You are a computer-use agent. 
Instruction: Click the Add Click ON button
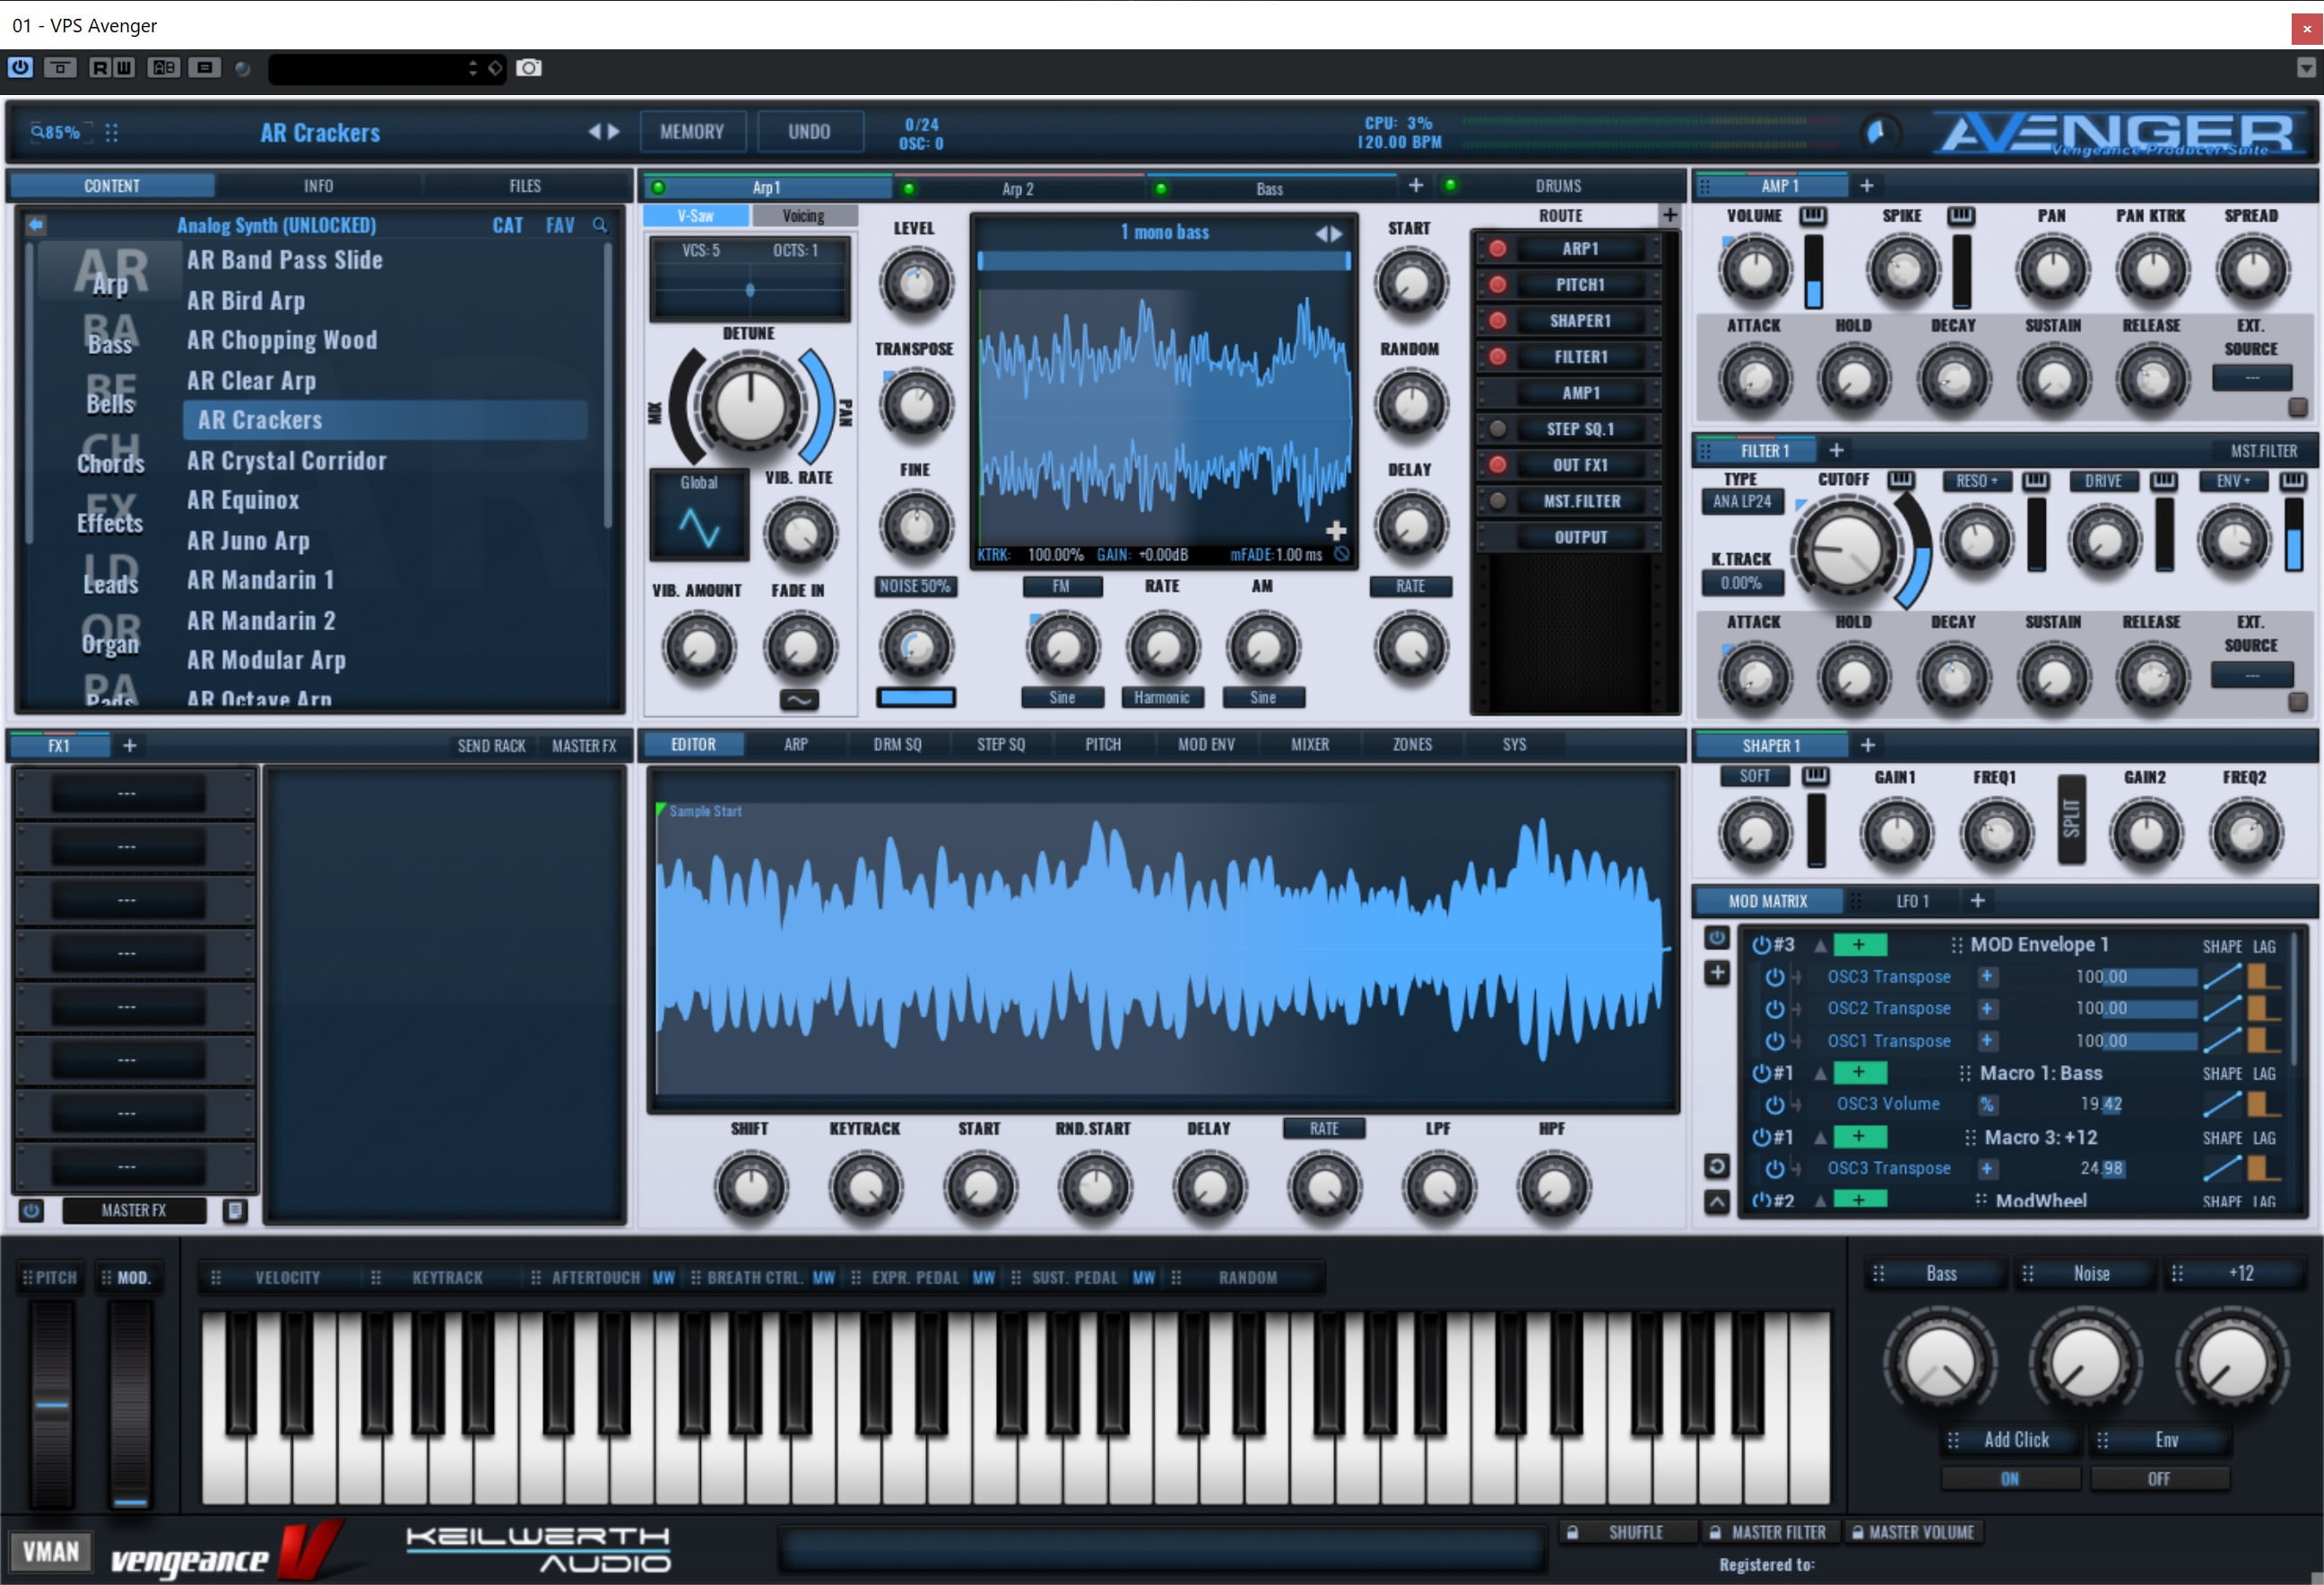click(x=2009, y=1479)
